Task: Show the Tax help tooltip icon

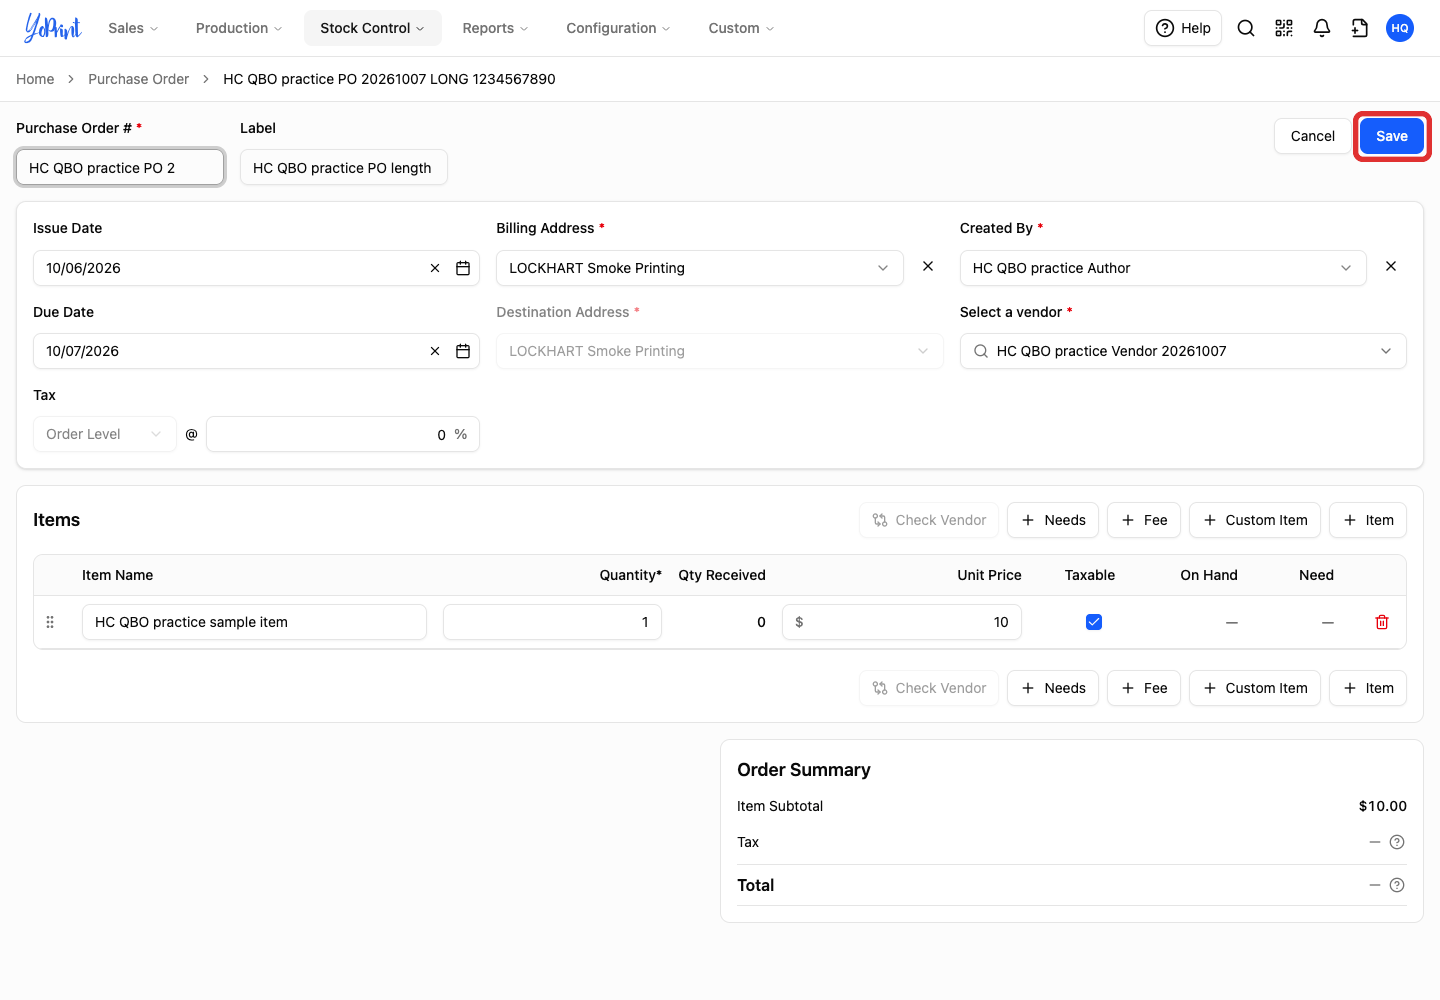Action: pyautogui.click(x=1397, y=842)
